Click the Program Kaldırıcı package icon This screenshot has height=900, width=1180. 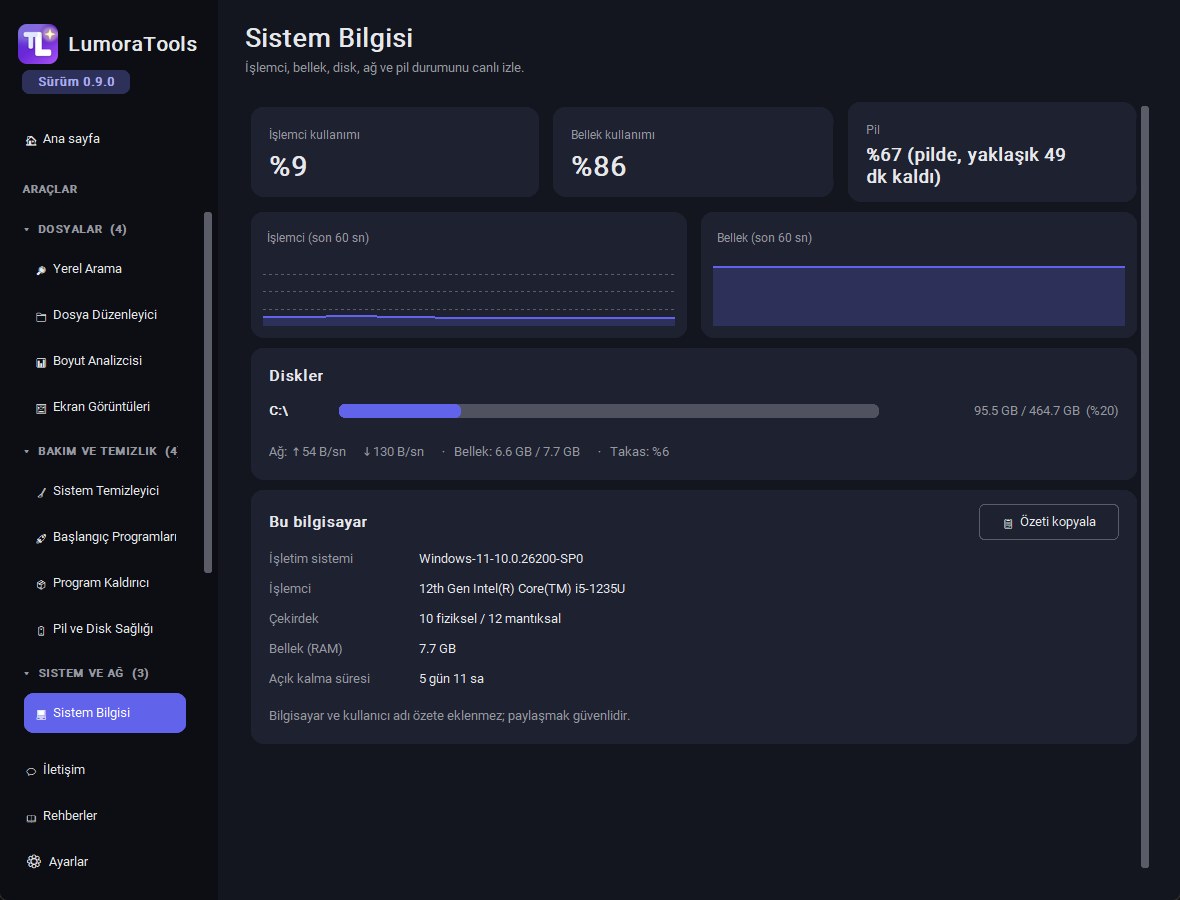(41, 584)
